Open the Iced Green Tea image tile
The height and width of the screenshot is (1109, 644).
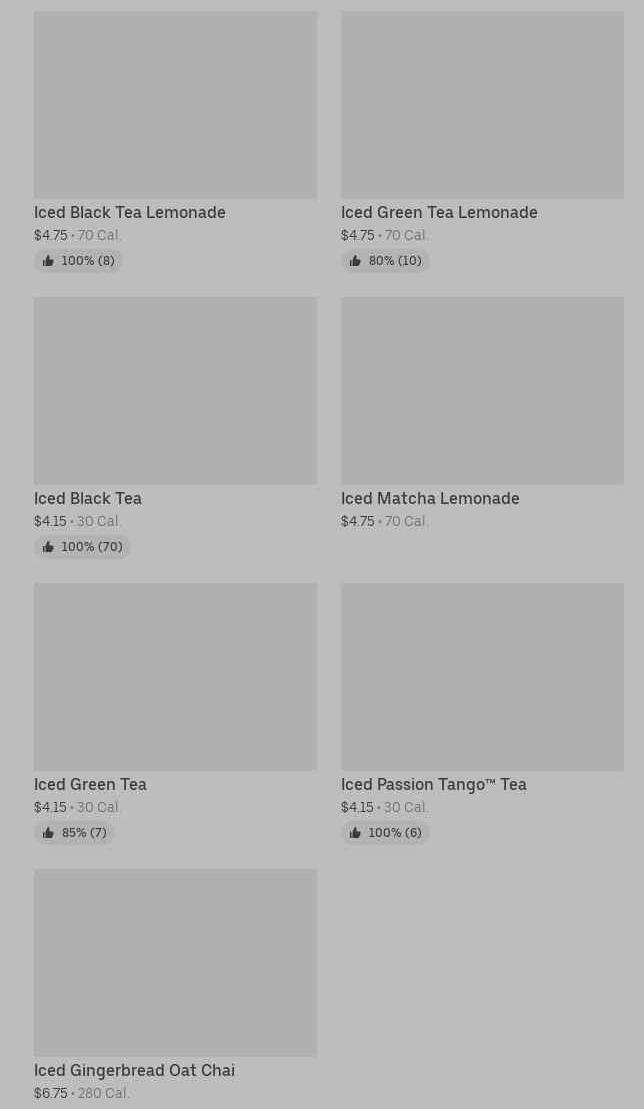(175, 677)
